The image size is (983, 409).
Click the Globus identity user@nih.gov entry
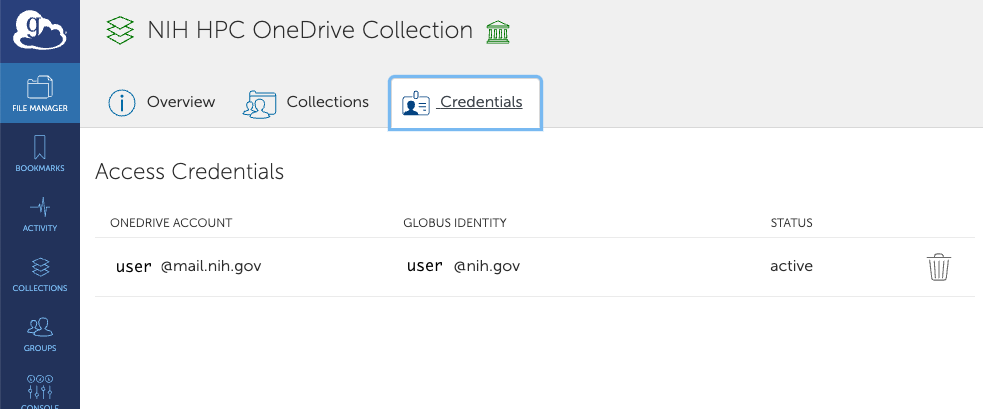463,266
